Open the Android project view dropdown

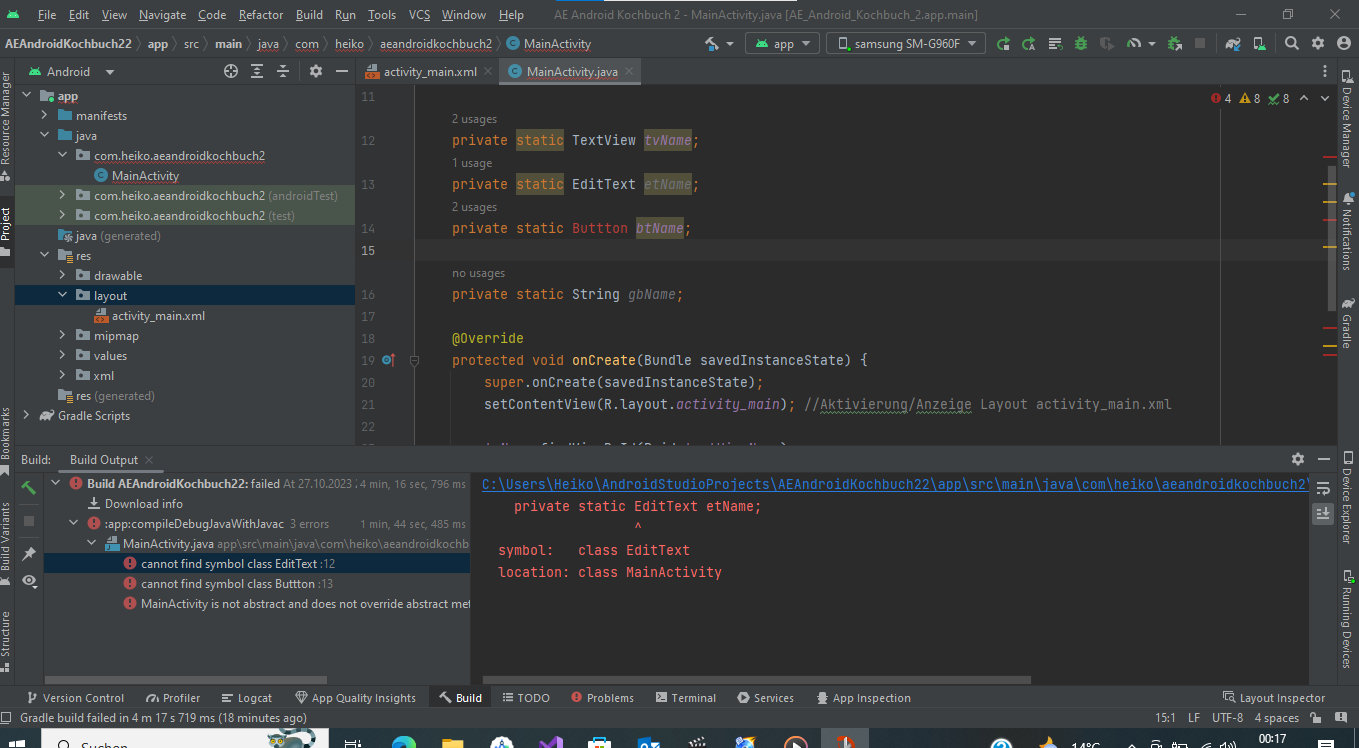click(x=72, y=72)
